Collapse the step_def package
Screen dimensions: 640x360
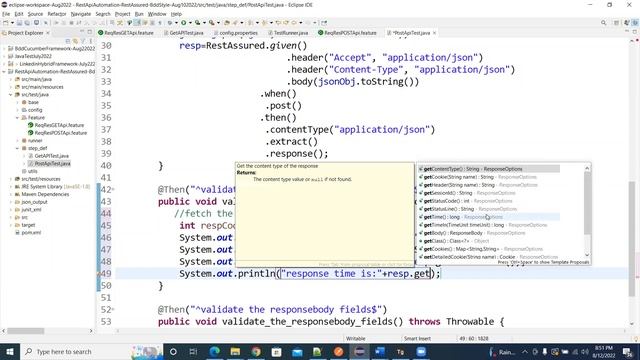pyautogui.click(x=18, y=148)
